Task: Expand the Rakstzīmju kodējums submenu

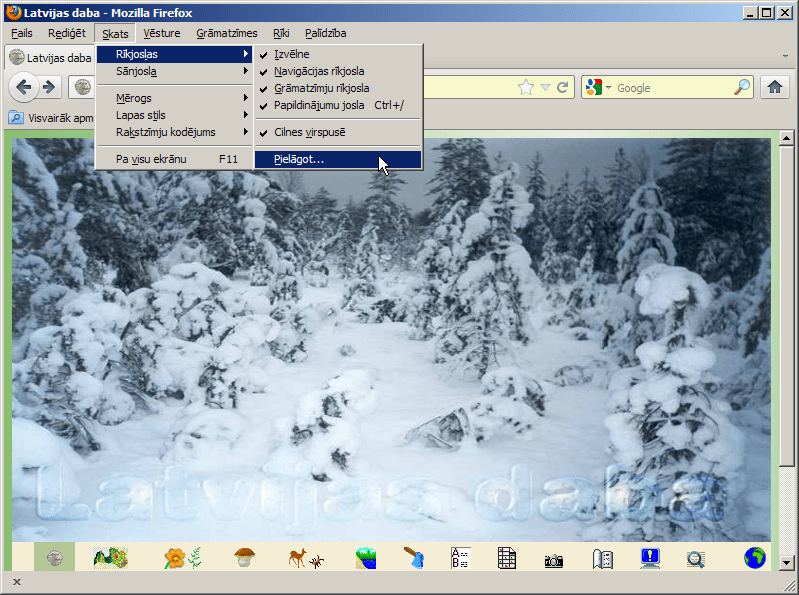Action: (174, 132)
